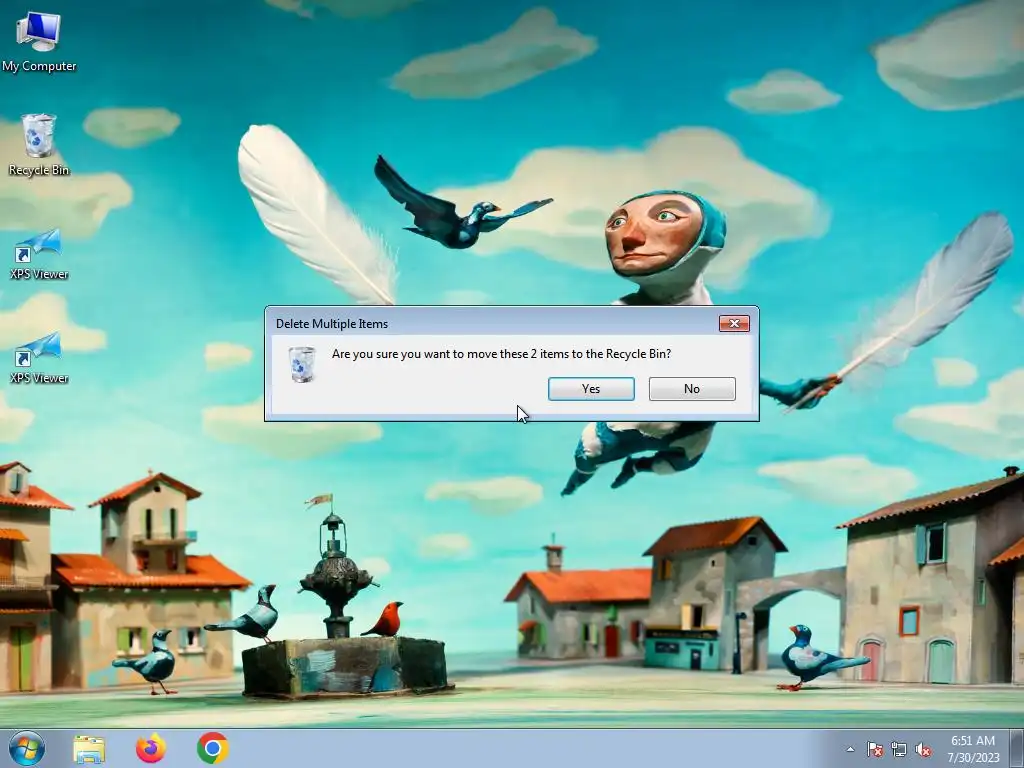Open the My Computer desktop icon
The width and height of the screenshot is (1024, 768).
click(x=39, y=42)
